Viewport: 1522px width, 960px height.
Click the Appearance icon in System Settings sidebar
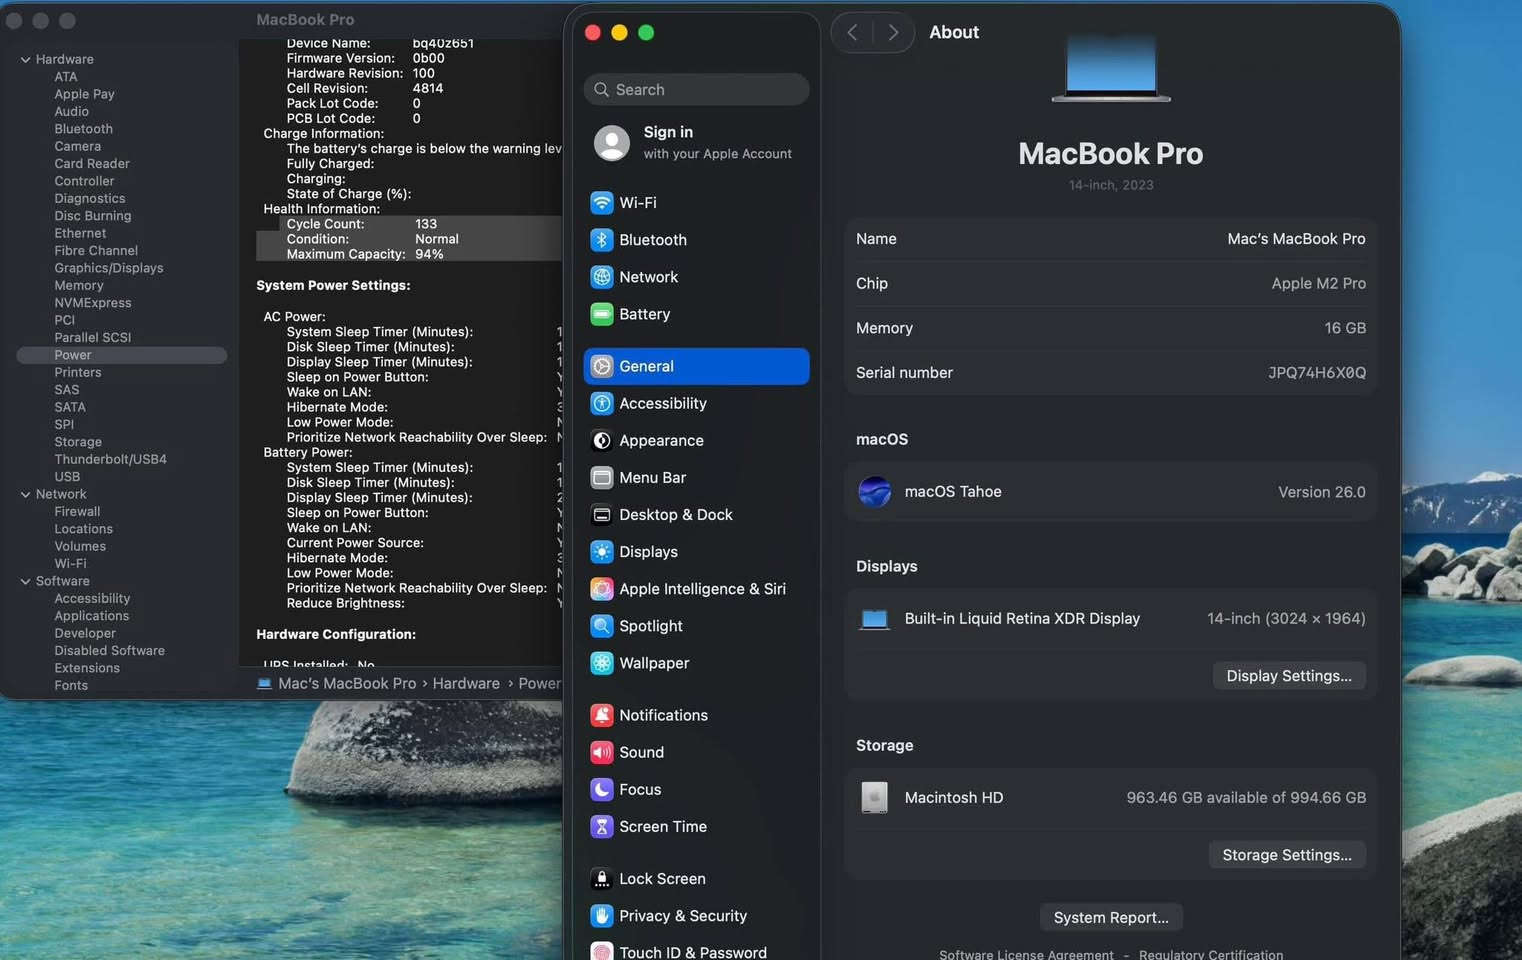pyautogui.click(x=601, y=440)
